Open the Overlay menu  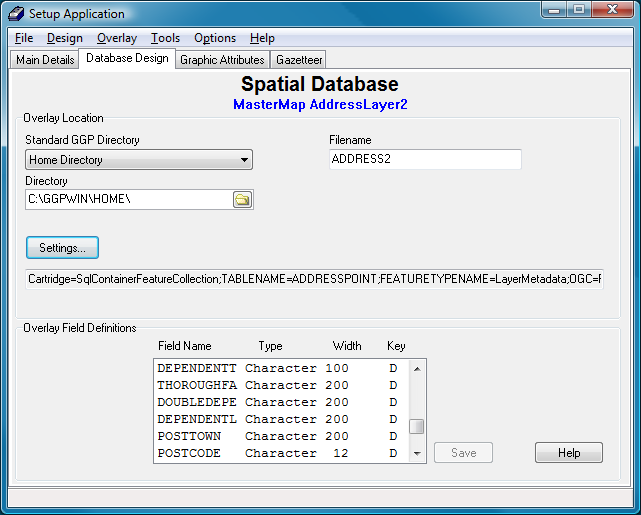tap(117, 38)
